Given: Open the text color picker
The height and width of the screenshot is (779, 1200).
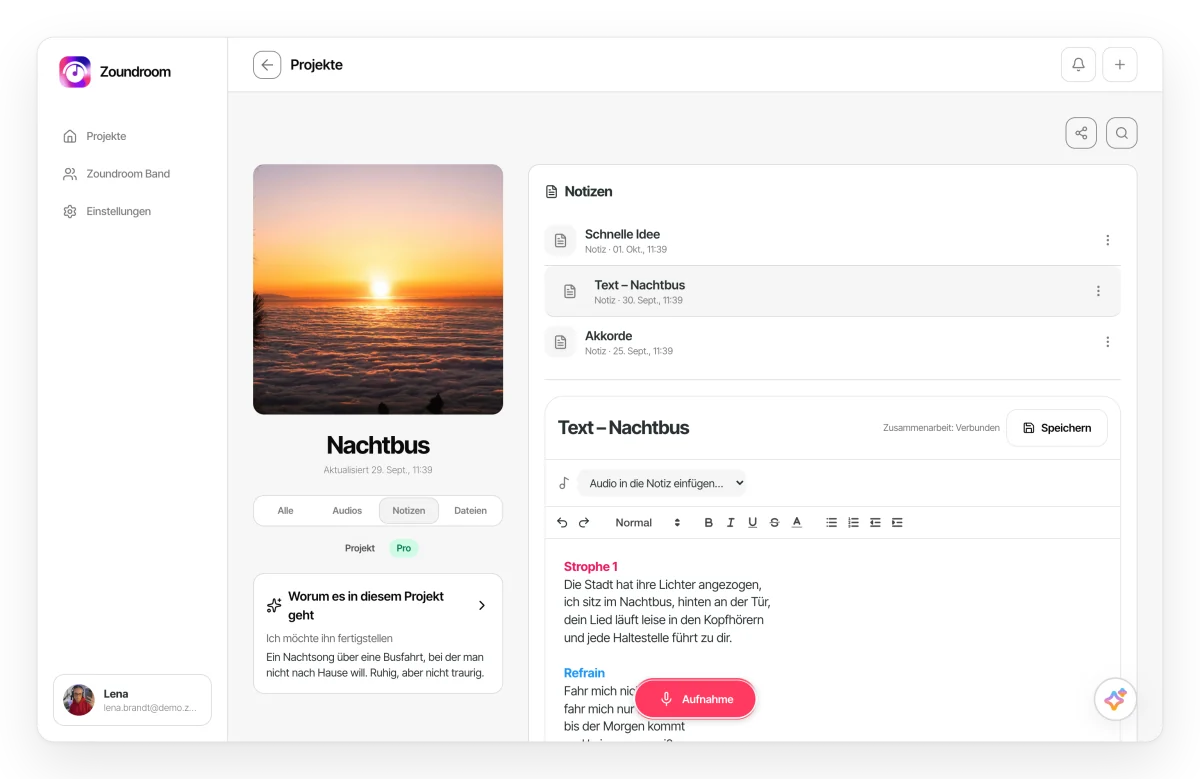Looking at the screenshot, I should [797, 523].
